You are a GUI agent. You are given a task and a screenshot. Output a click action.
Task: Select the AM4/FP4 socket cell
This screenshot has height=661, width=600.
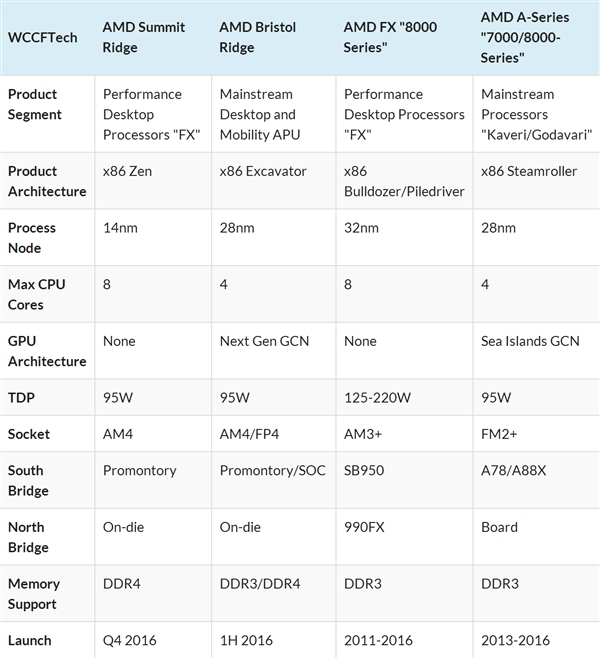(x=249, y=435)
